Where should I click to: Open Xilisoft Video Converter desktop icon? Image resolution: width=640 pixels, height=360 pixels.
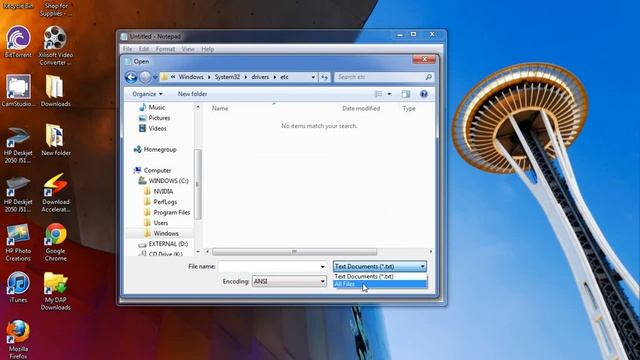click(56, 45)
